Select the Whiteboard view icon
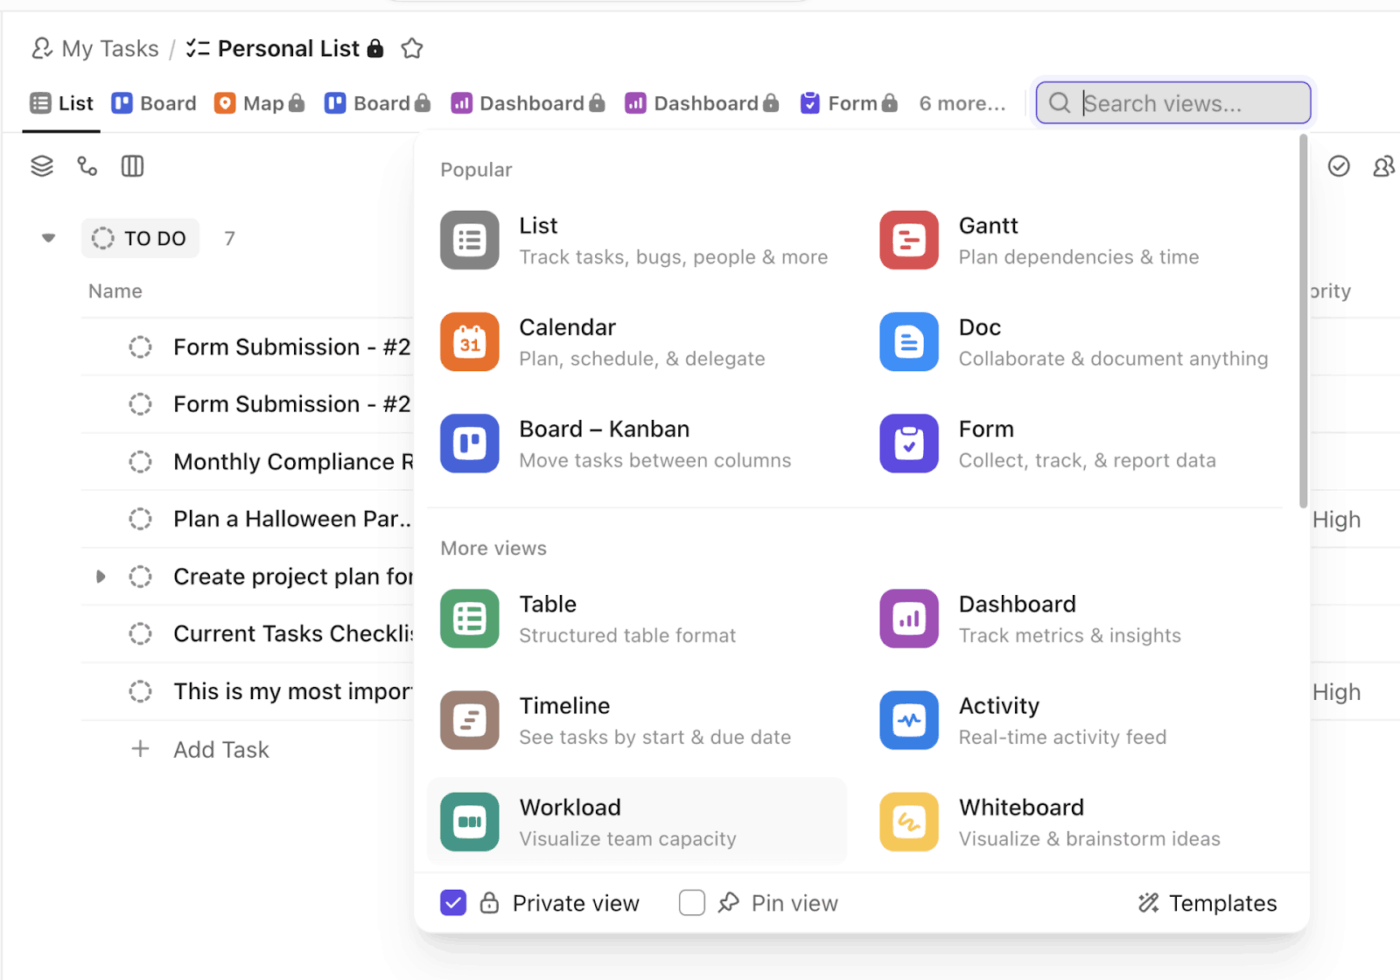The image size is (1400, 980). pyautogui.click(x=908, y=821)
